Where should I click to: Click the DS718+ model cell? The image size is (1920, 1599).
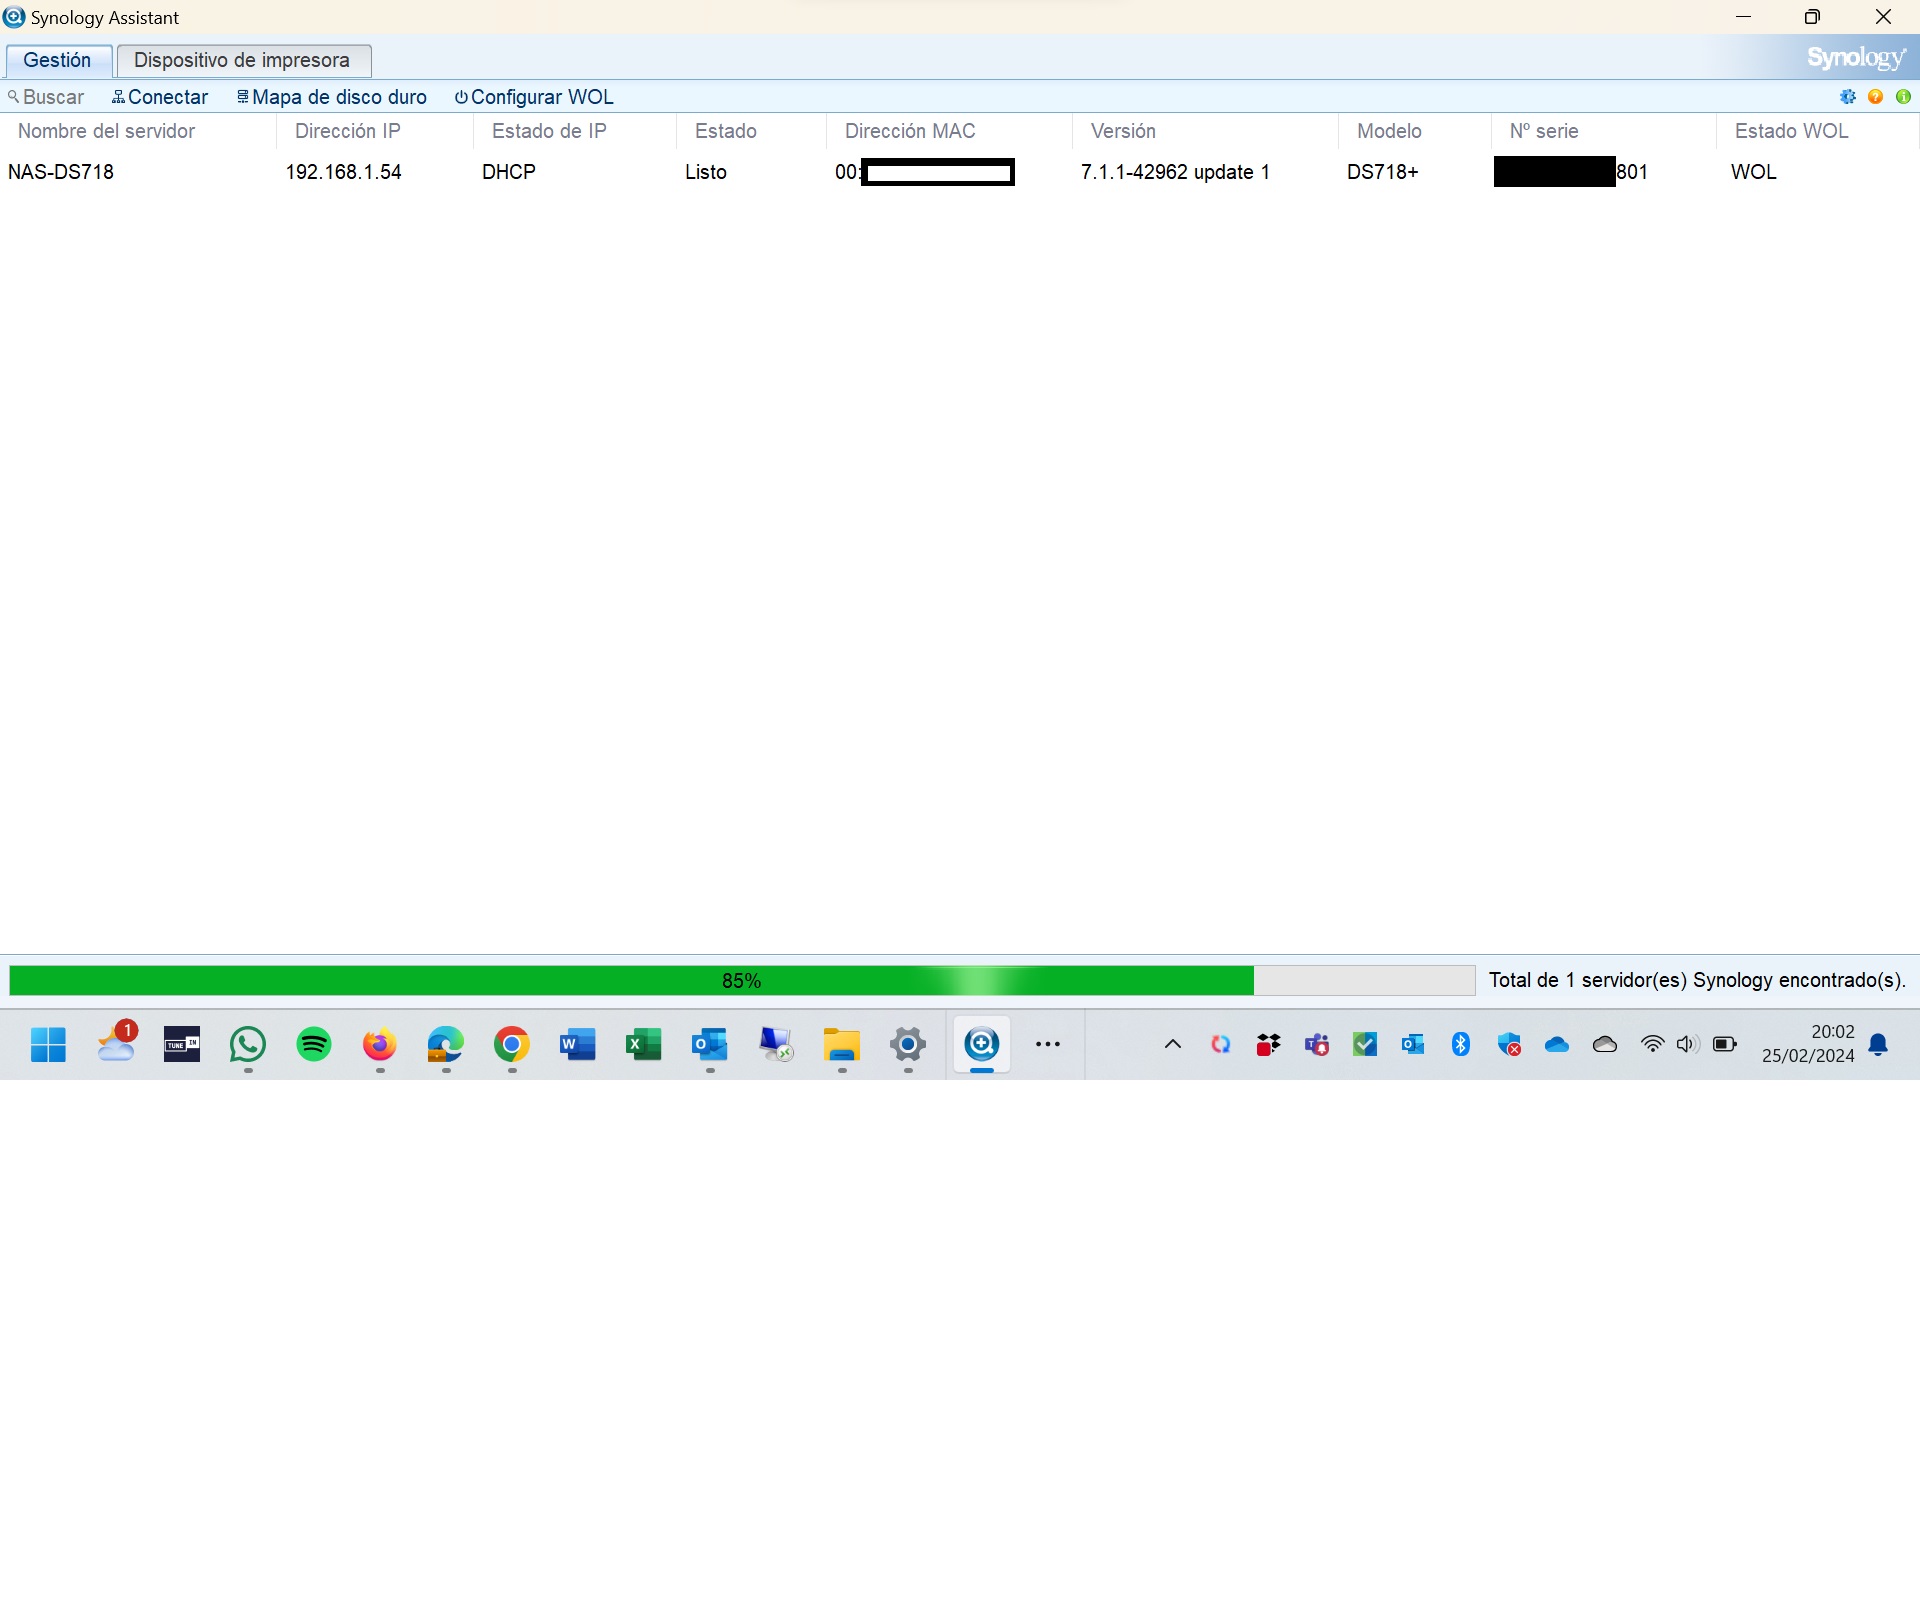coord(1383,172)
